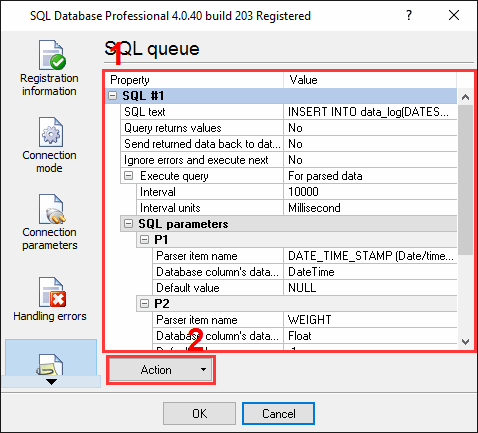Viewport: 478px width, 433px height.
Task: Click the property grid vertical scrollbar thumb
Action: tap(465, 180)
